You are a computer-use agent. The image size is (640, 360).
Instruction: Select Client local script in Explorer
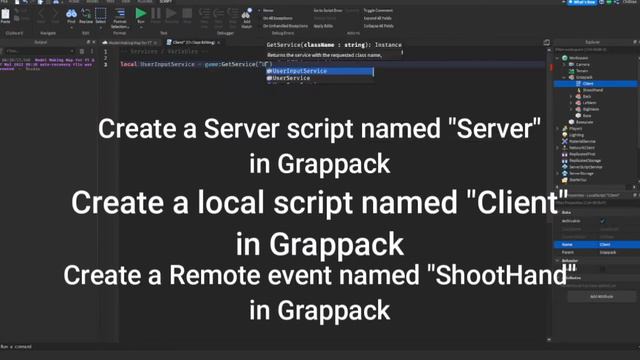596,84
